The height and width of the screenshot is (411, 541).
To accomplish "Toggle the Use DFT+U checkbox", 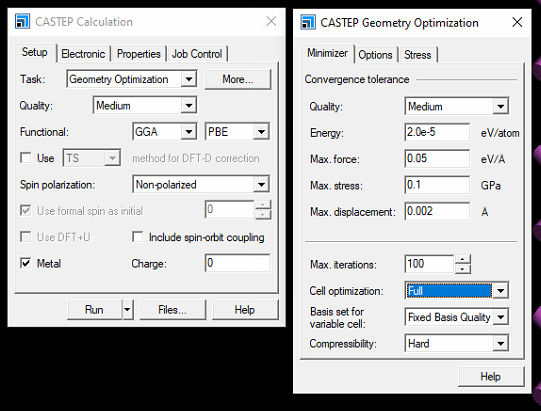I will [26, 237].
